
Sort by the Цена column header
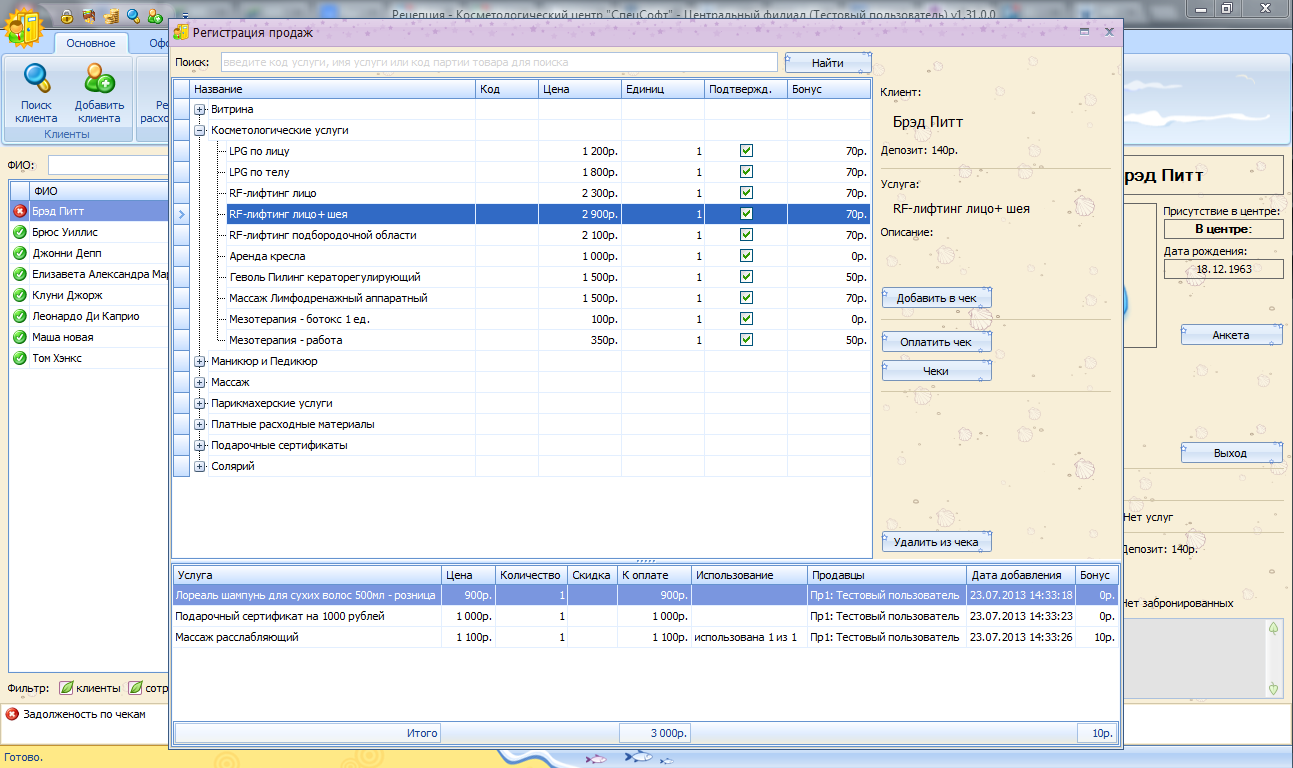point(579,89)
